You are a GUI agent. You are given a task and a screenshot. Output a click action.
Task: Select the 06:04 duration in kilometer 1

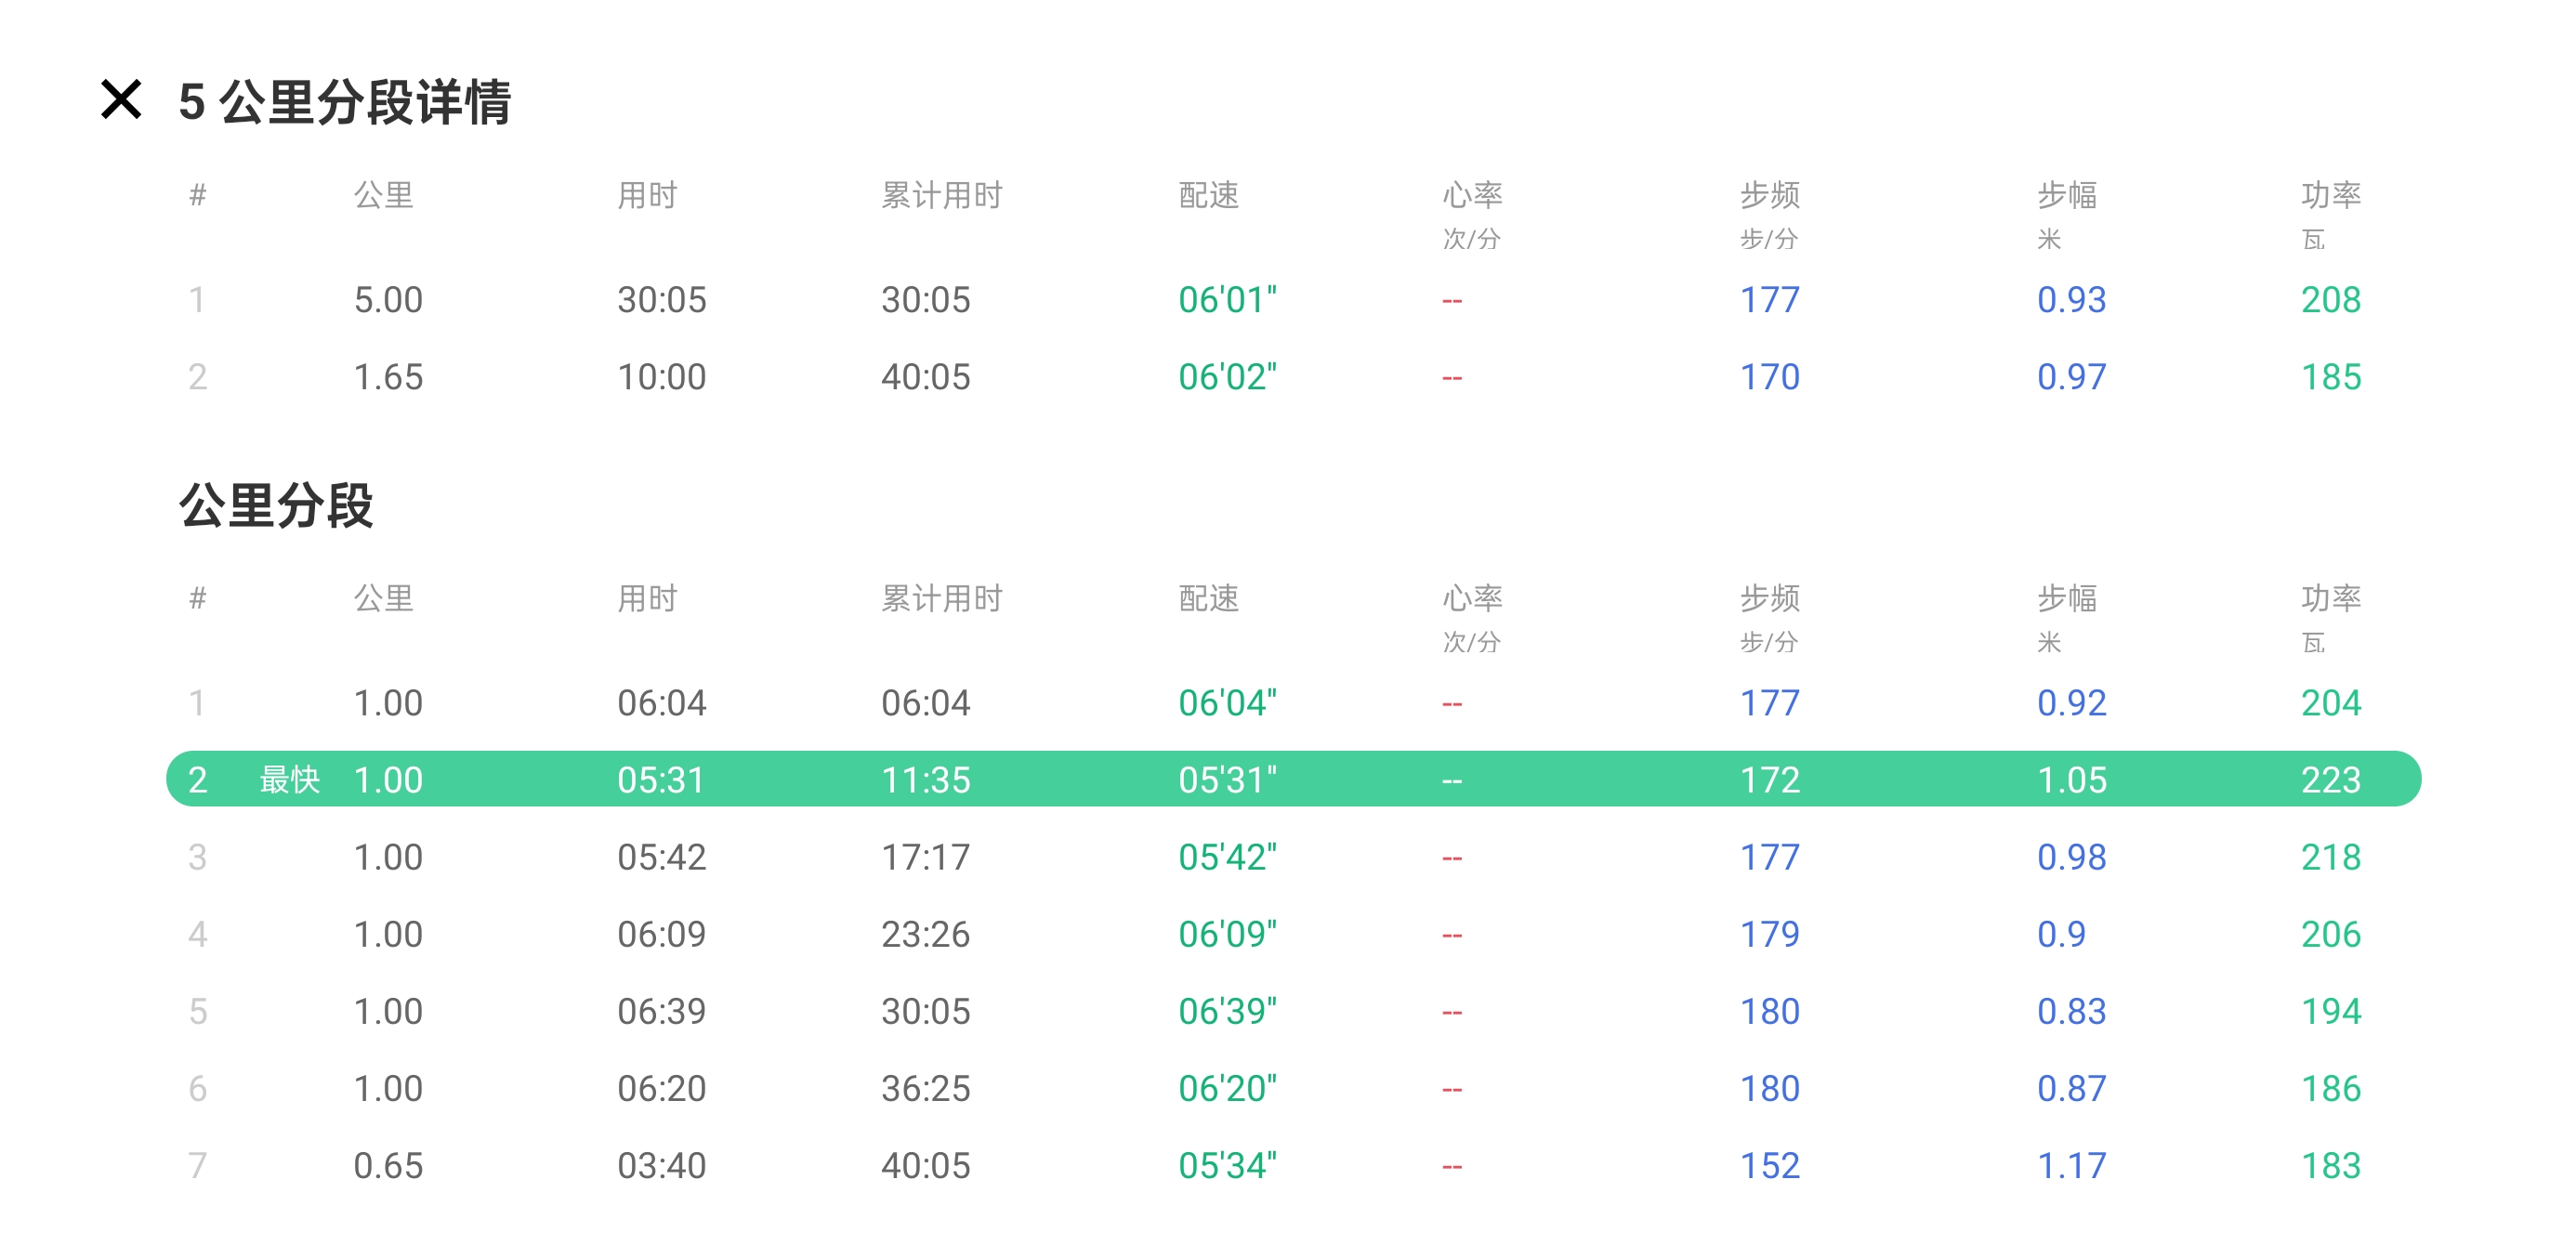point(661,703)
